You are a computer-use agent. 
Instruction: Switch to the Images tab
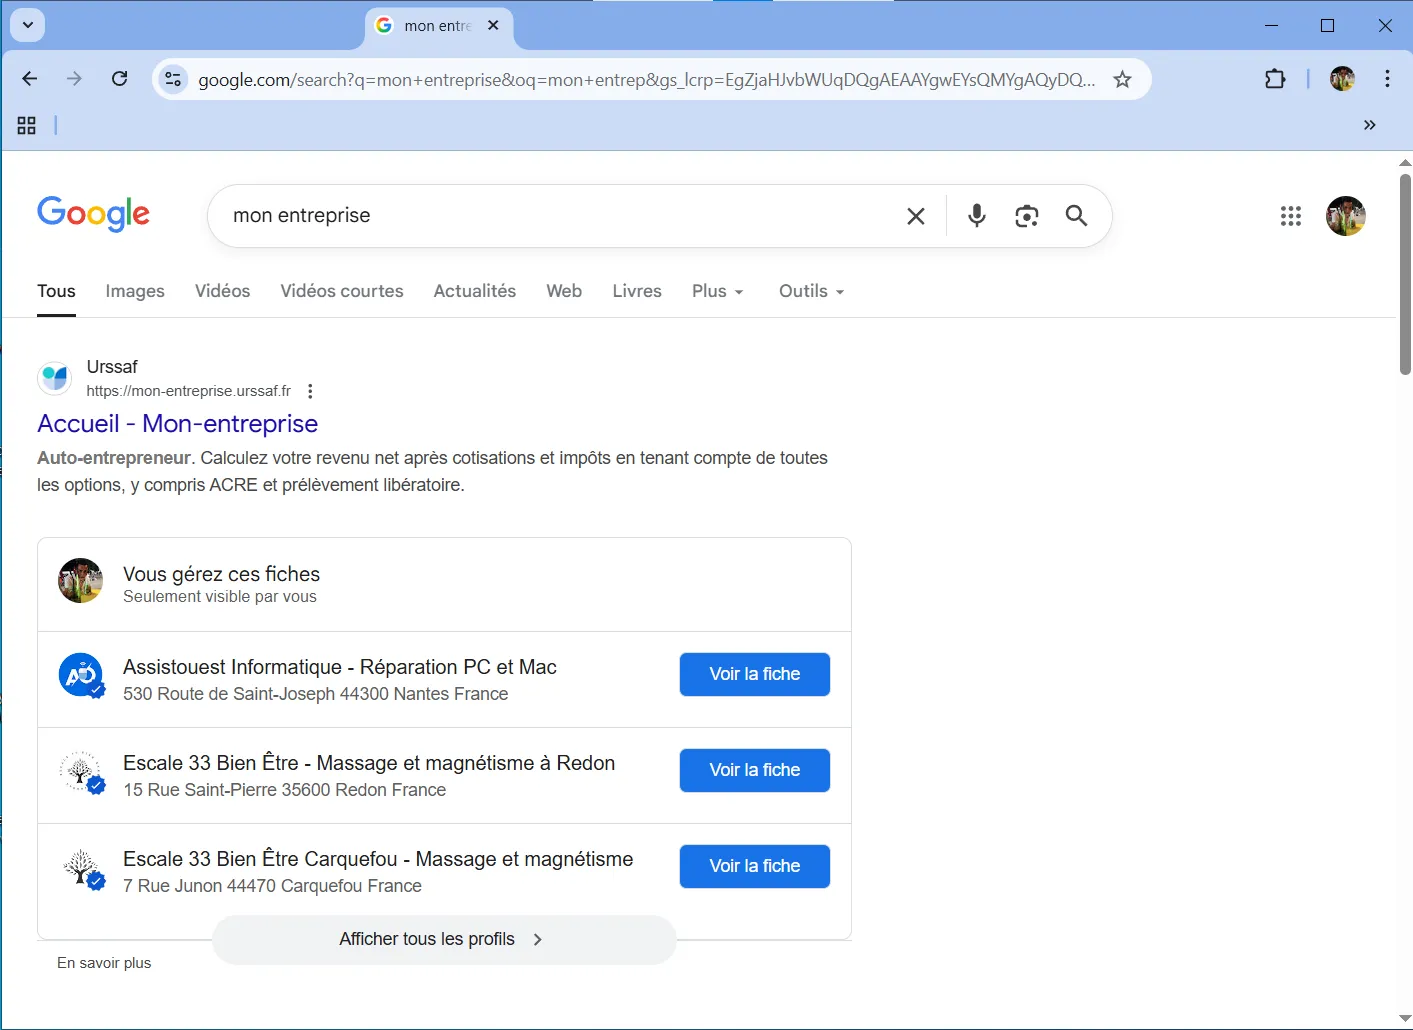(x=135, y=291)
